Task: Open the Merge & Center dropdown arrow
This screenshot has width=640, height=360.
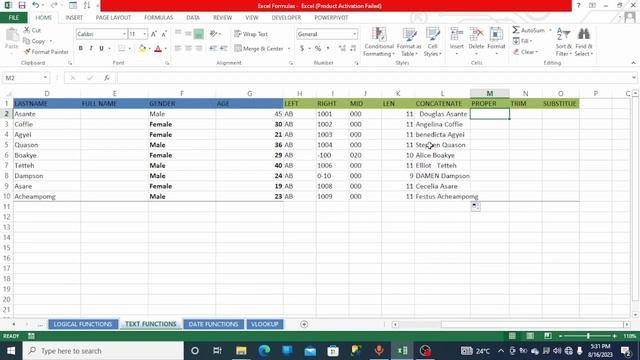Action: point(289,49)
